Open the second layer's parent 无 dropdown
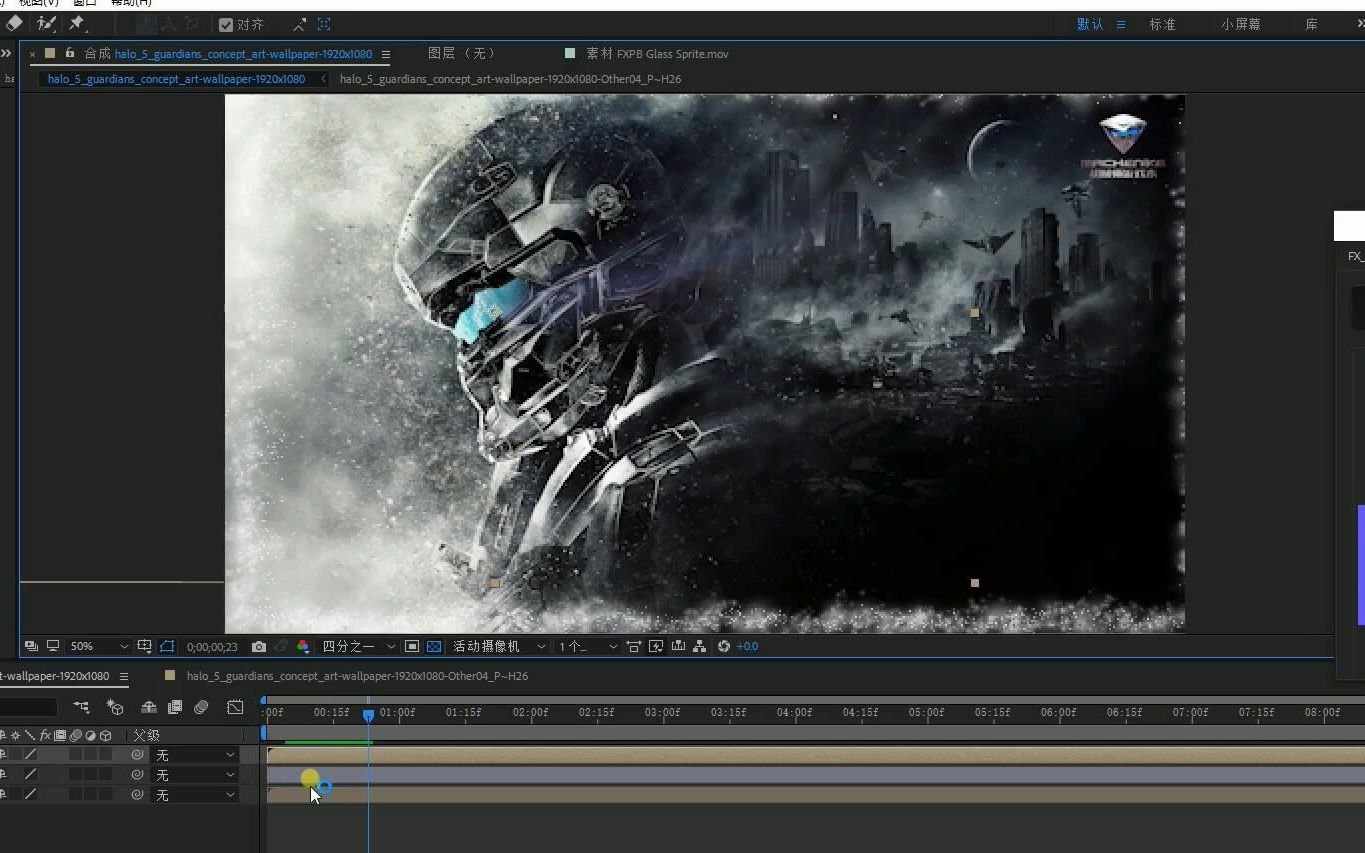 point(194,774)
